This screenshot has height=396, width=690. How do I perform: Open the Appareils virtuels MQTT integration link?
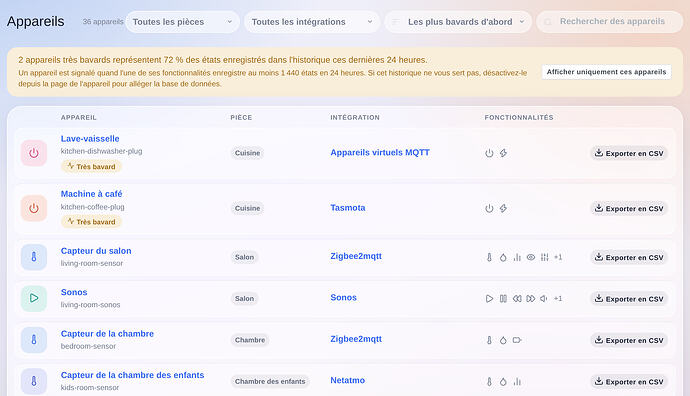coord(380,152)
